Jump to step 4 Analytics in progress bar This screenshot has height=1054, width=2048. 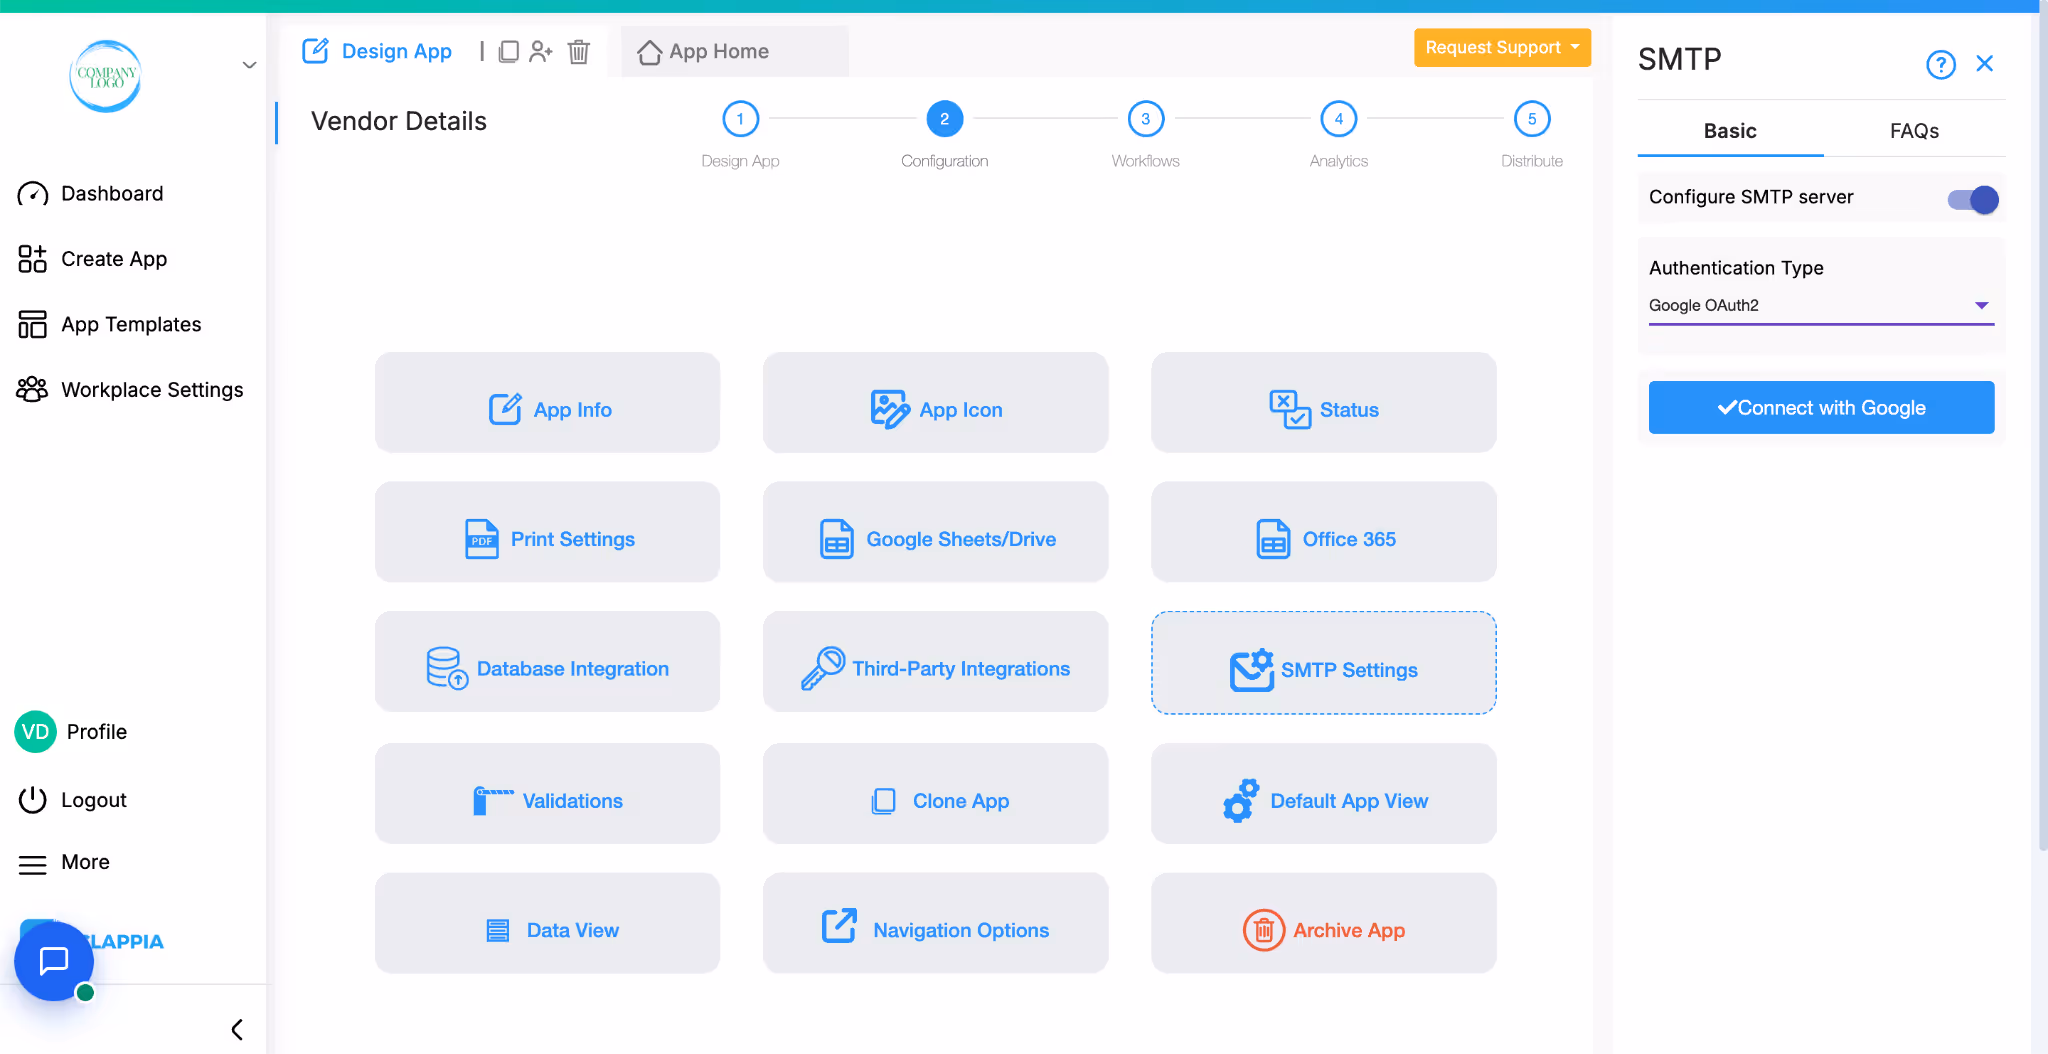(x=1338, y=118)
